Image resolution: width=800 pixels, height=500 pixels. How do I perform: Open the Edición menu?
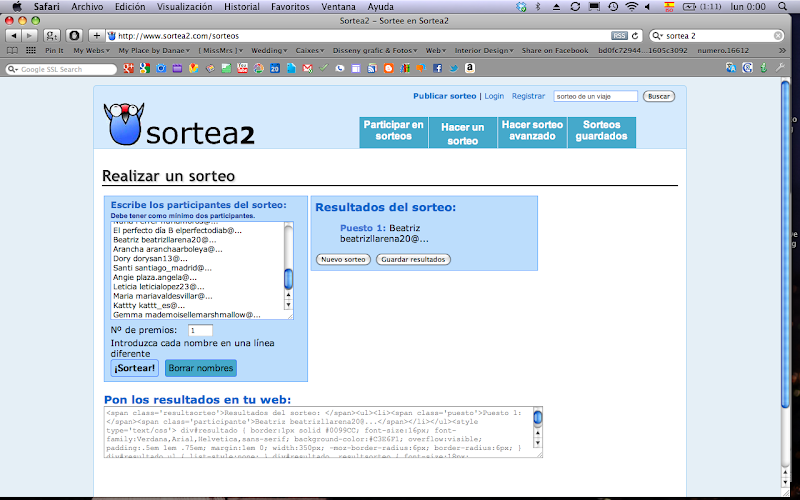point(130,7)
